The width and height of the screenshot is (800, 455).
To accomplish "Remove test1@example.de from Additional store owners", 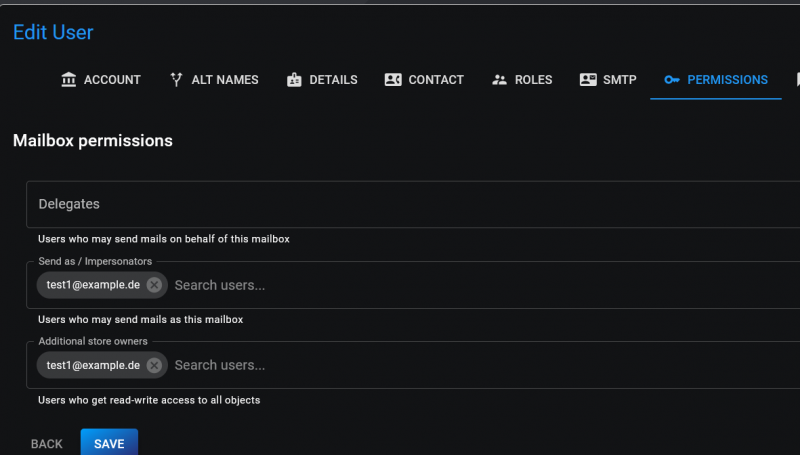I will coord(154,365).
